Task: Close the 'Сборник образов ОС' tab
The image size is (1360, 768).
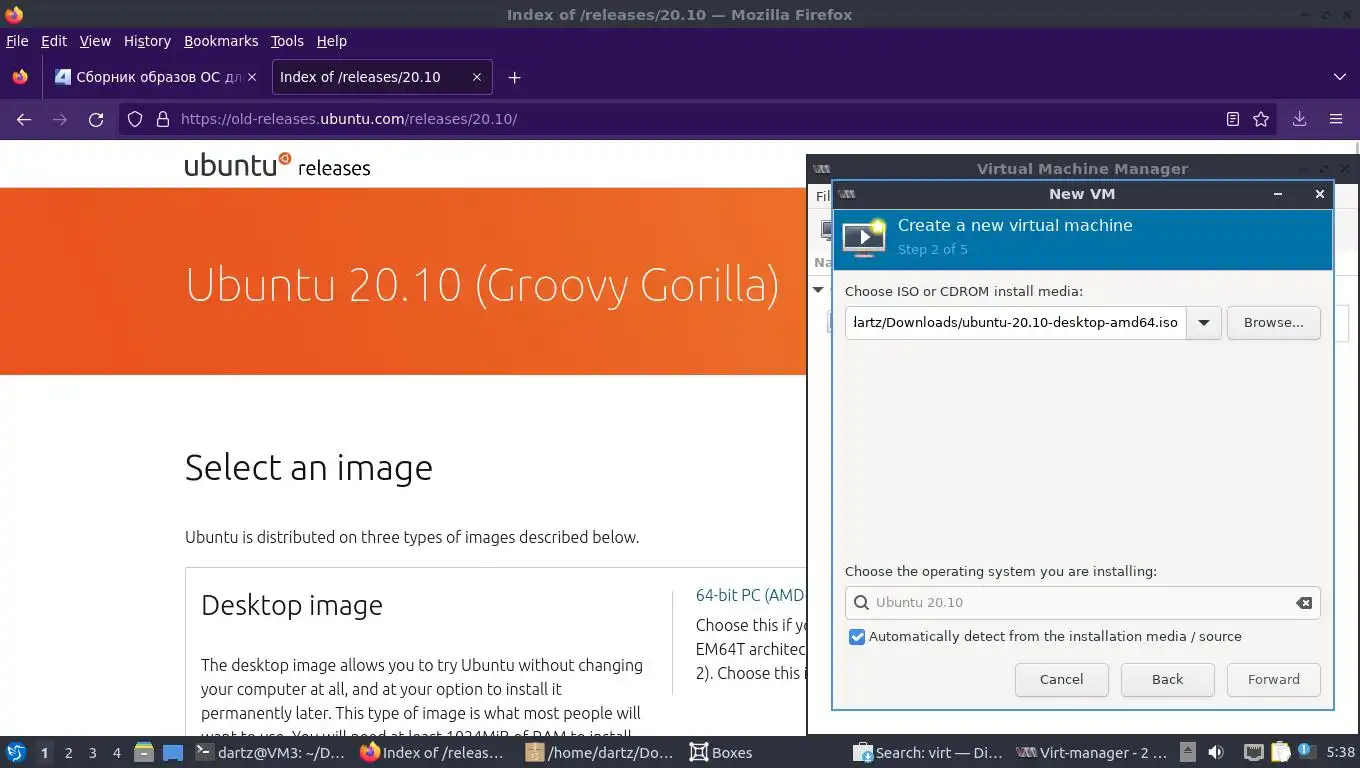Action: point(251,77)
